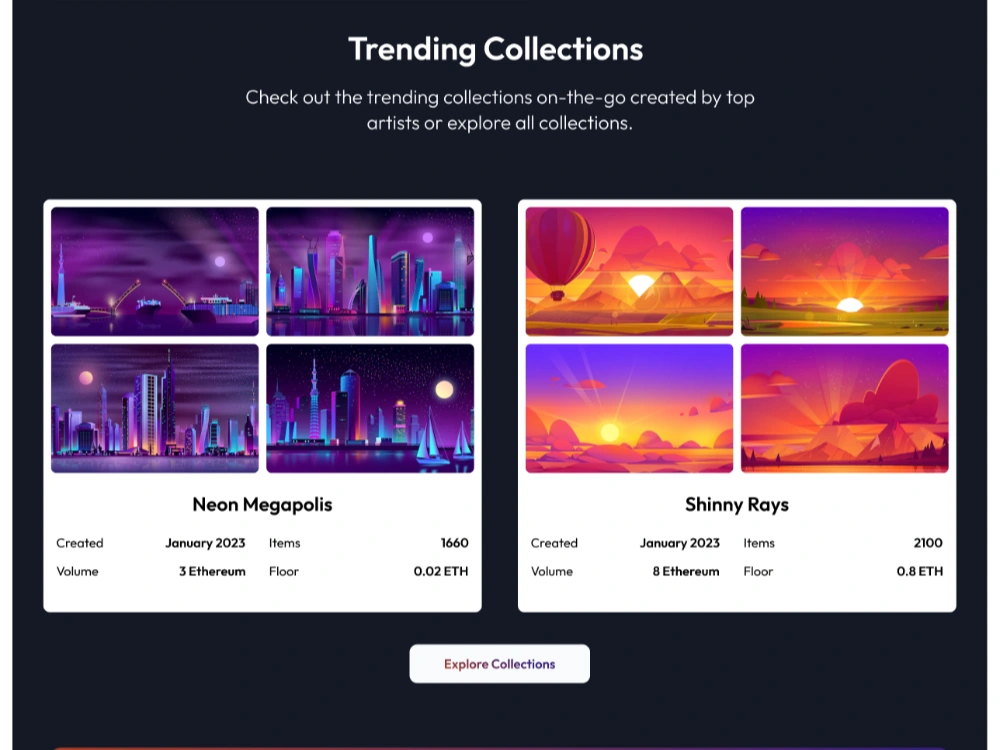Click the Created label in Shinny Rays
The height and width of the screenshot is (750, 1000).
[x=554, y=543]
